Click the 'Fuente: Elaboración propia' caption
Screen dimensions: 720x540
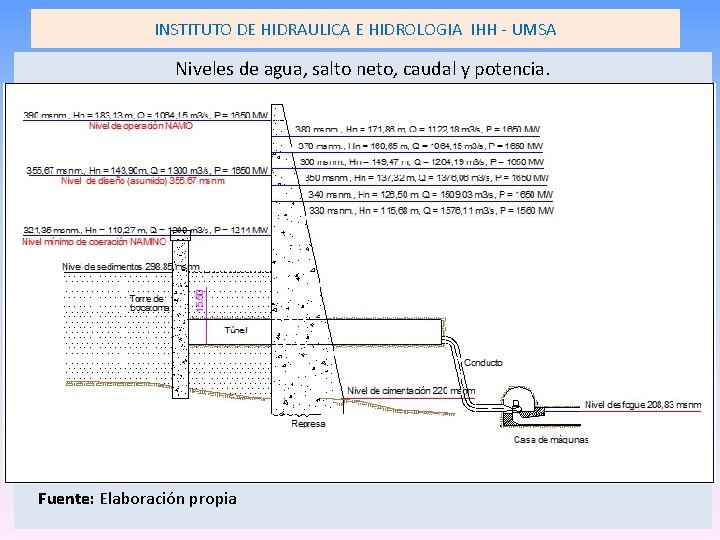click(137, 499)
